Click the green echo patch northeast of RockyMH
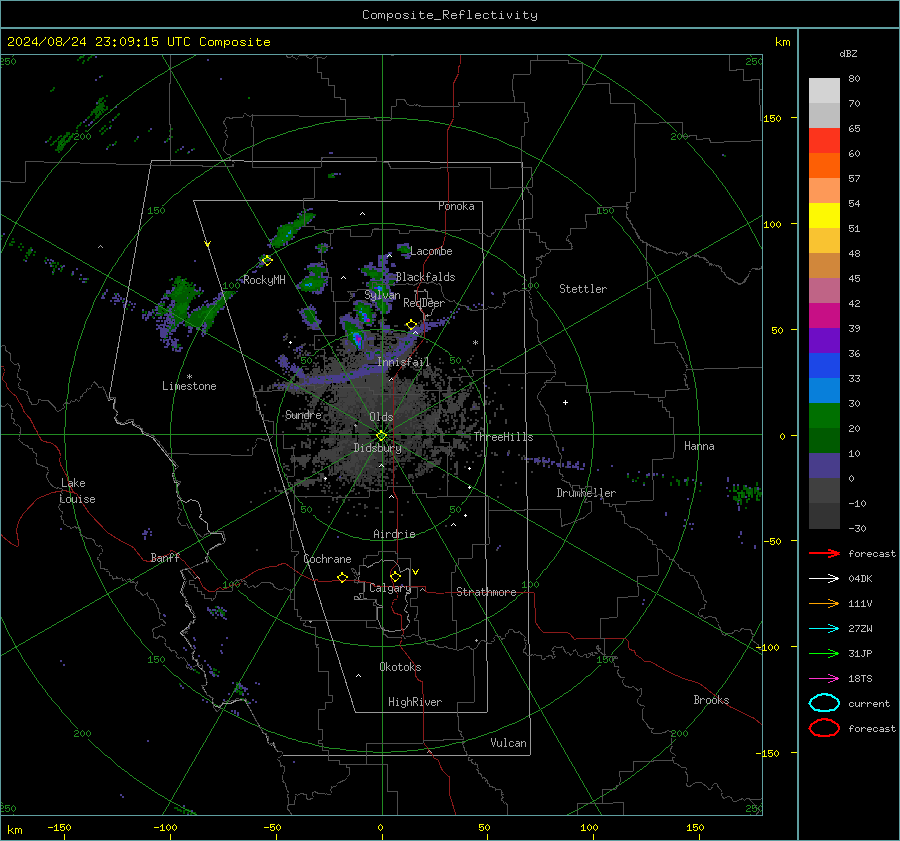900x841 pixels. coord(293,229)
